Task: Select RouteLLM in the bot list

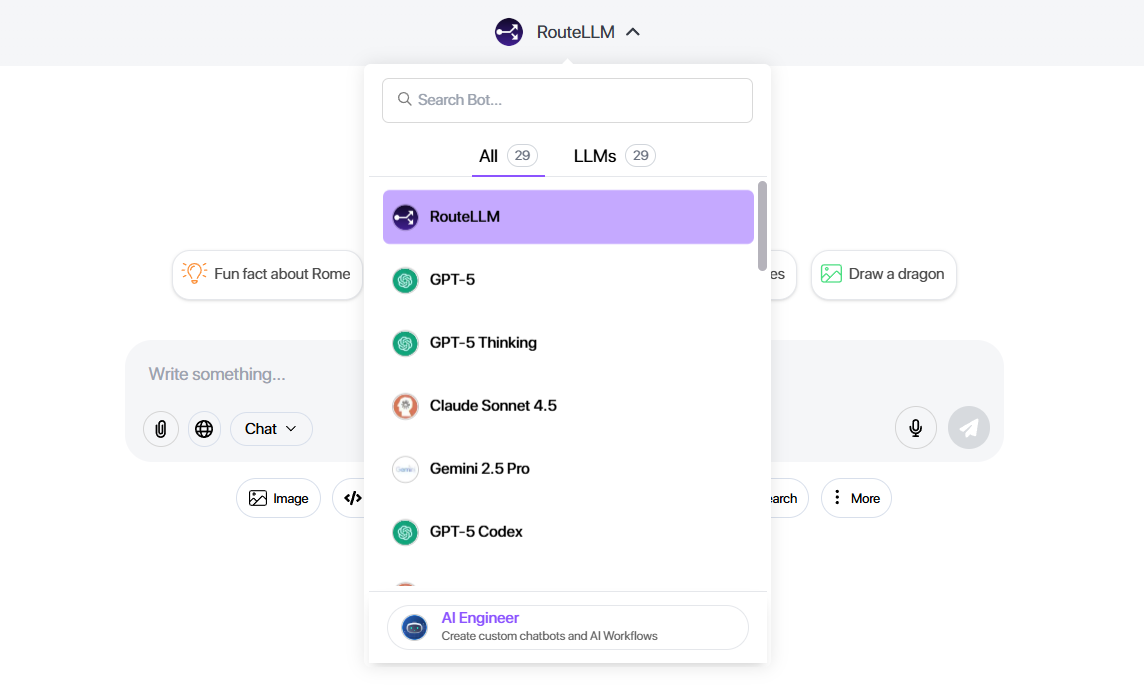Action: (x=568, y=217)
